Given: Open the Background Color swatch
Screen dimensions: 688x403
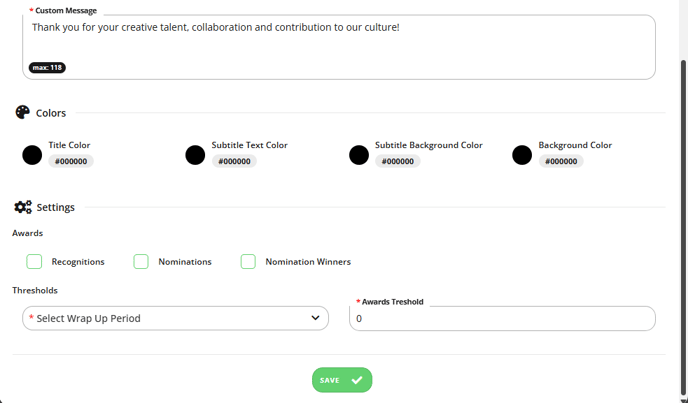Looking at the screenshot, I should coord(522,155).
